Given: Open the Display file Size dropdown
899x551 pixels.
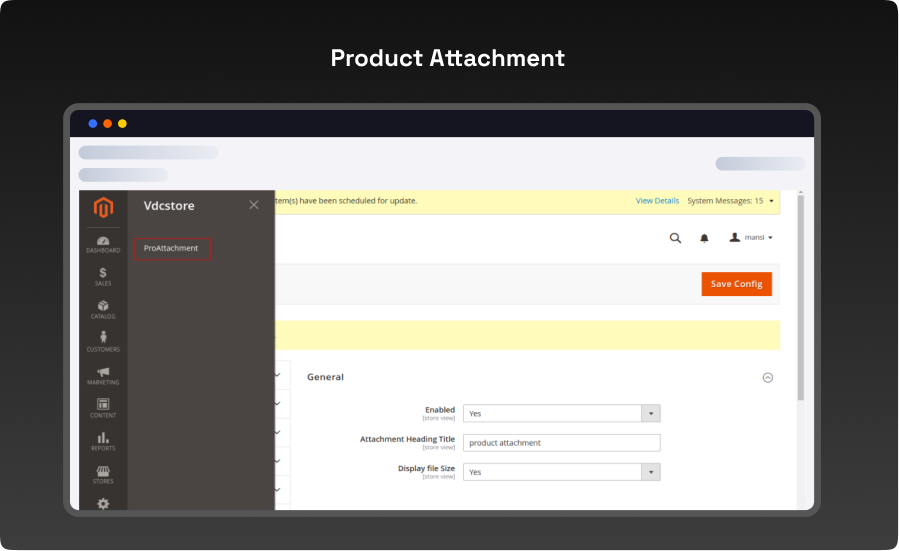Looking at the screenshot, I should point(561,472).
